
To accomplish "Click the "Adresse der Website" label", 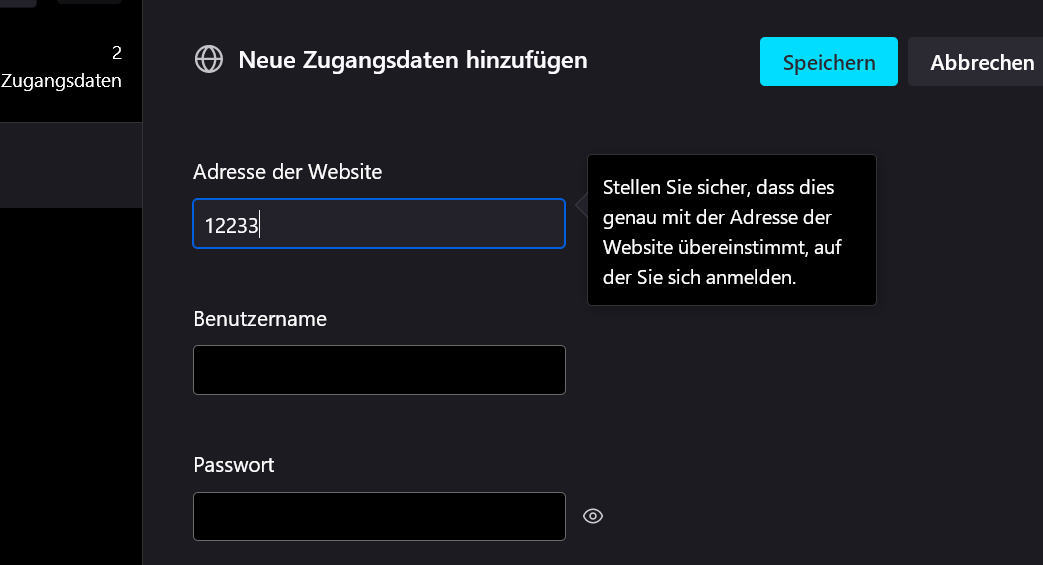I will point(287,172).
